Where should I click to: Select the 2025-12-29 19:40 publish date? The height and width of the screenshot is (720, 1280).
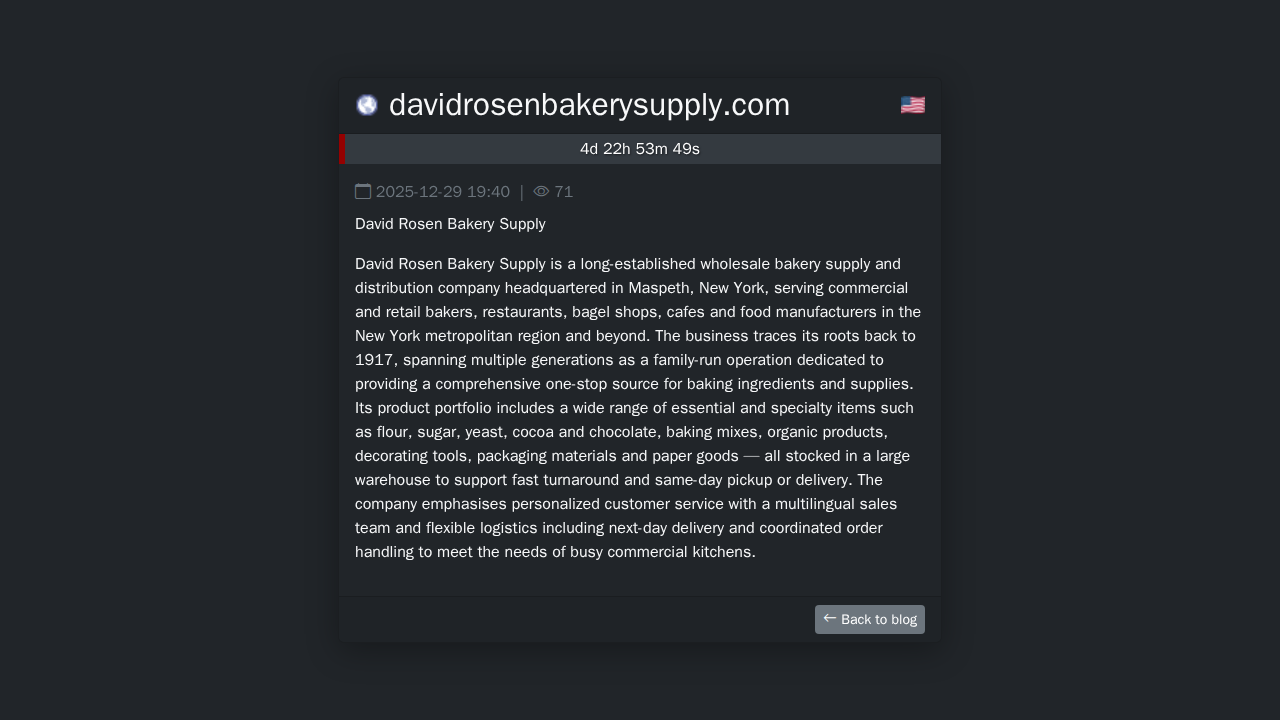[x=443, y=192]
